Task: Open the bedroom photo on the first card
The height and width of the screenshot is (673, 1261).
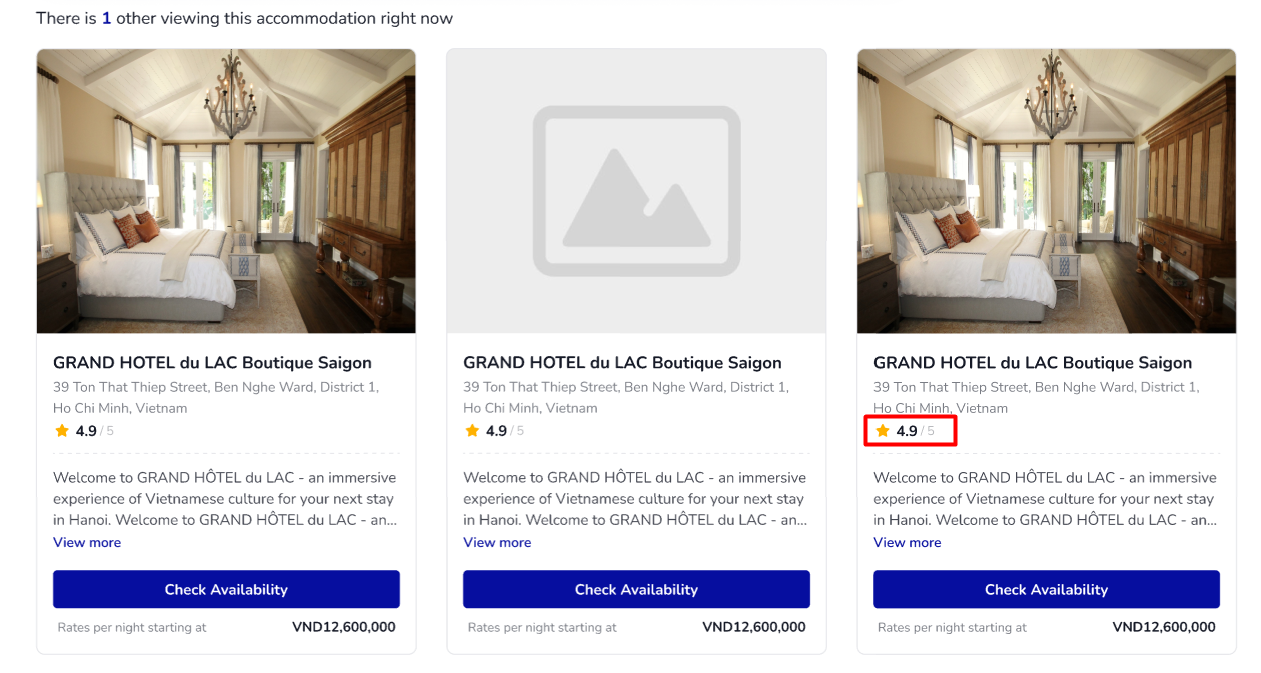Action: [x=226, y=191]
